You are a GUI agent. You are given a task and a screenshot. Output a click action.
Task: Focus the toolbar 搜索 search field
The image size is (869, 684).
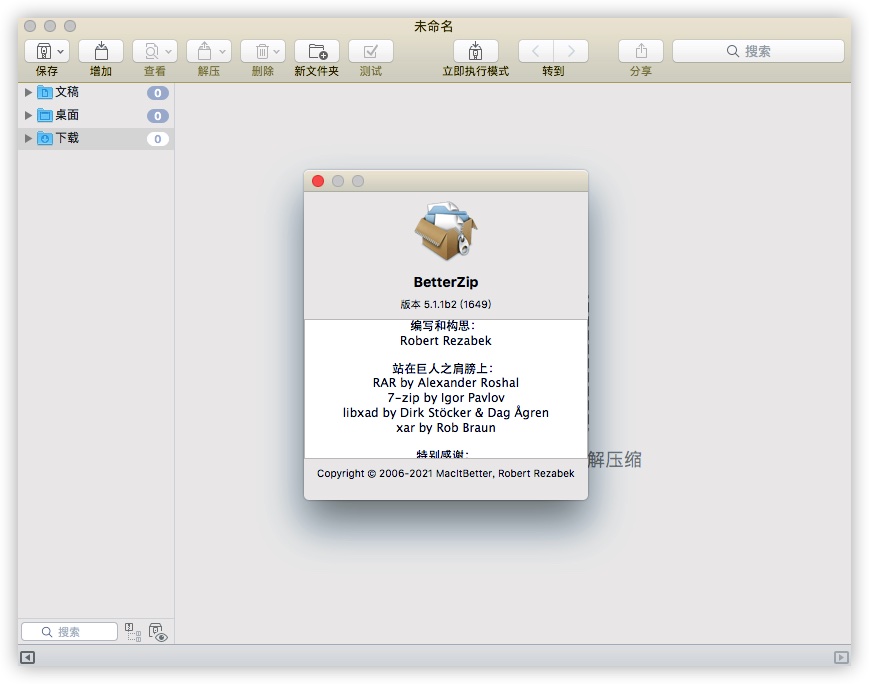coord(758,51)
